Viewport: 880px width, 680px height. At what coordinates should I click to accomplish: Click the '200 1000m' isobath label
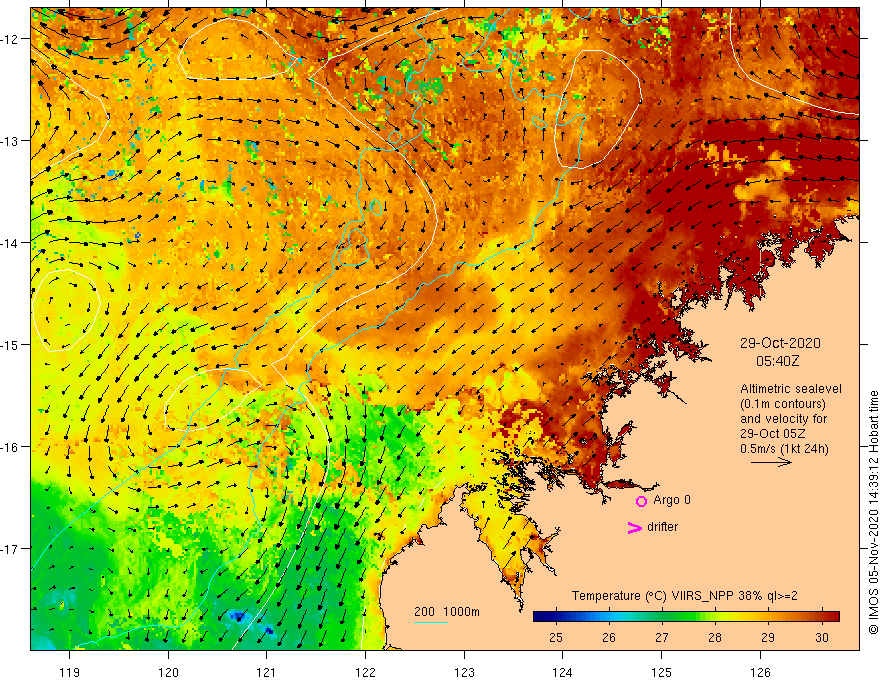(447, 612)
